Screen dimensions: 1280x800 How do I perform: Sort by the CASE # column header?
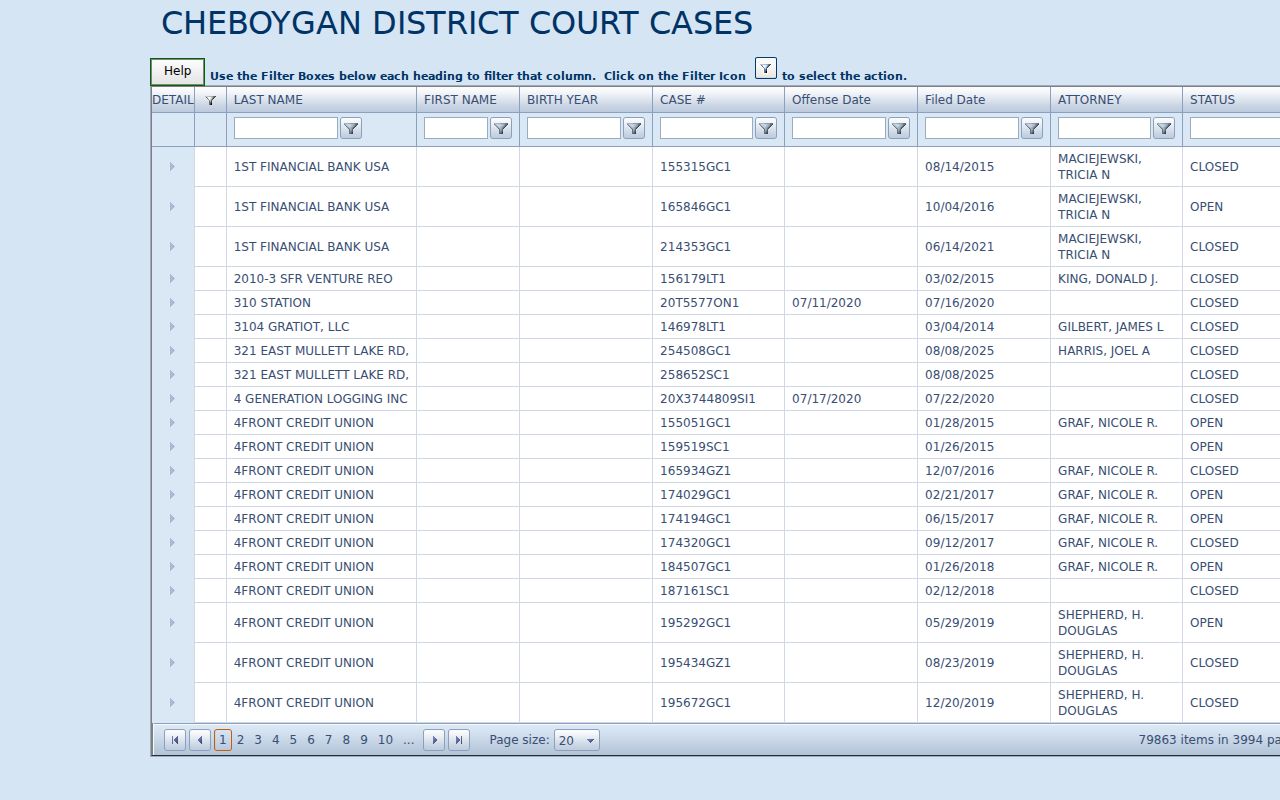pyautogui.click(x=683, y=100)
